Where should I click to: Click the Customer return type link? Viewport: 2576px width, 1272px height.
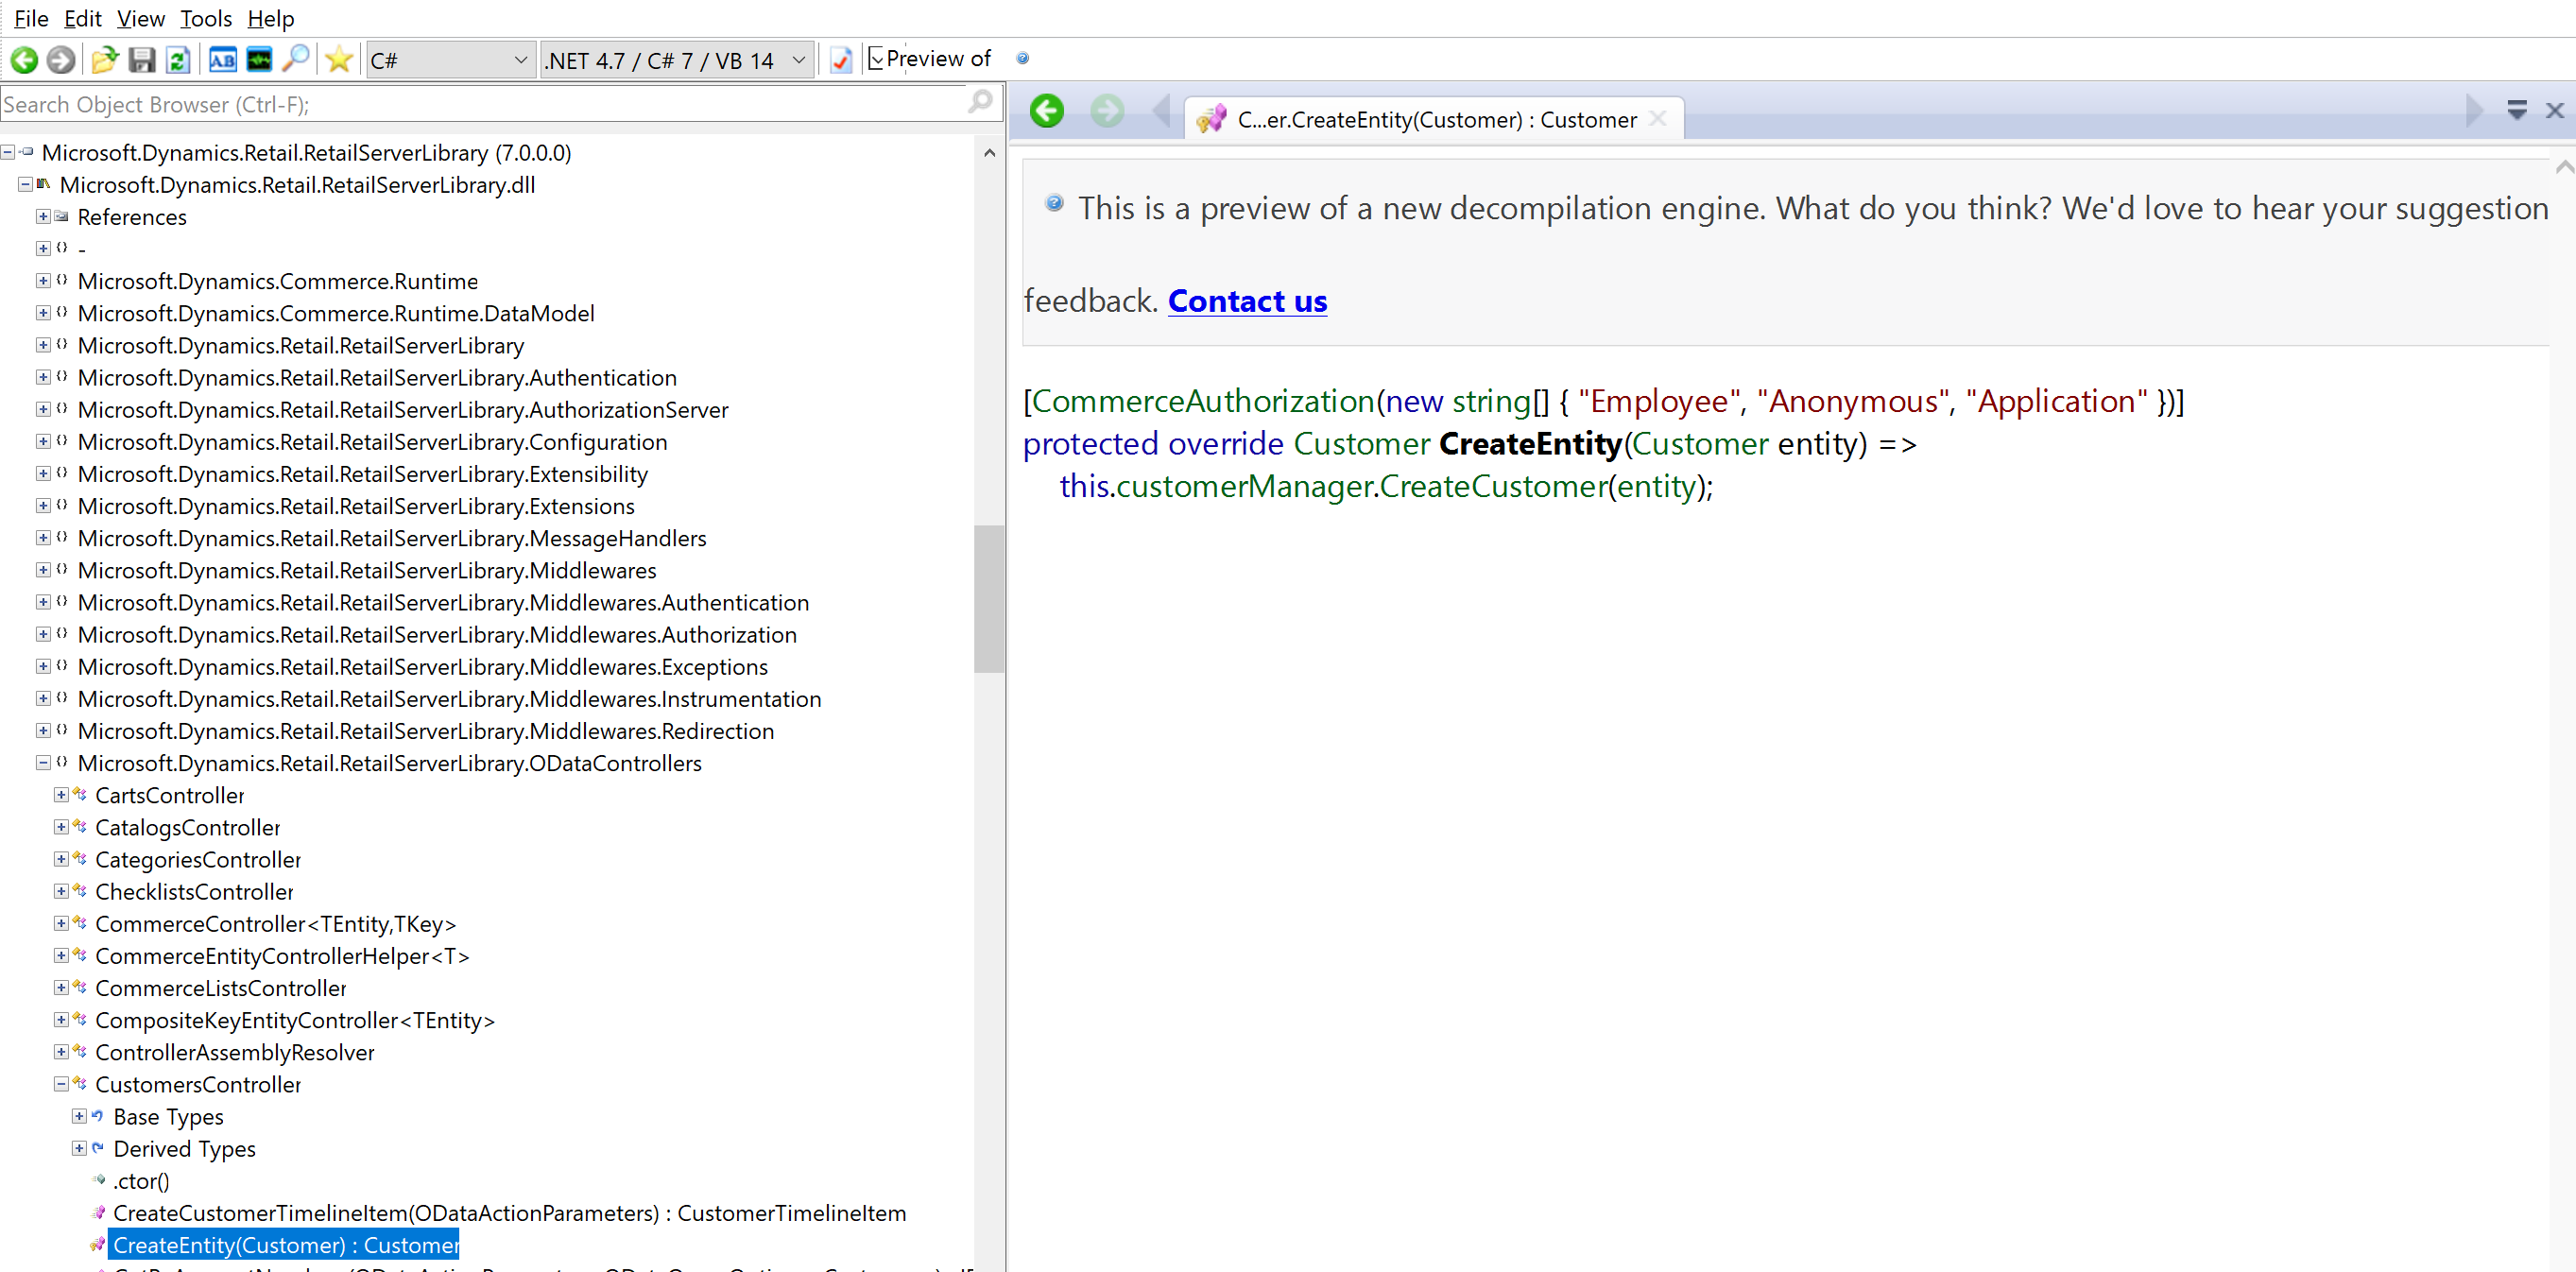[x=1362, y=443]
